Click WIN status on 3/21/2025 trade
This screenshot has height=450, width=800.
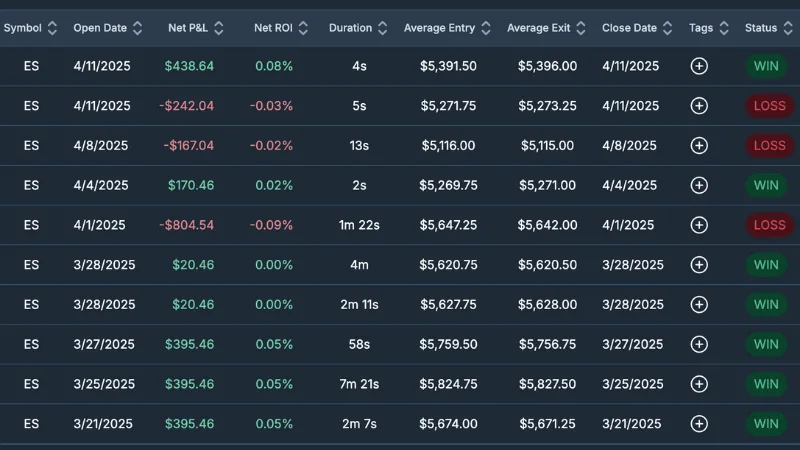pos(766,424)
